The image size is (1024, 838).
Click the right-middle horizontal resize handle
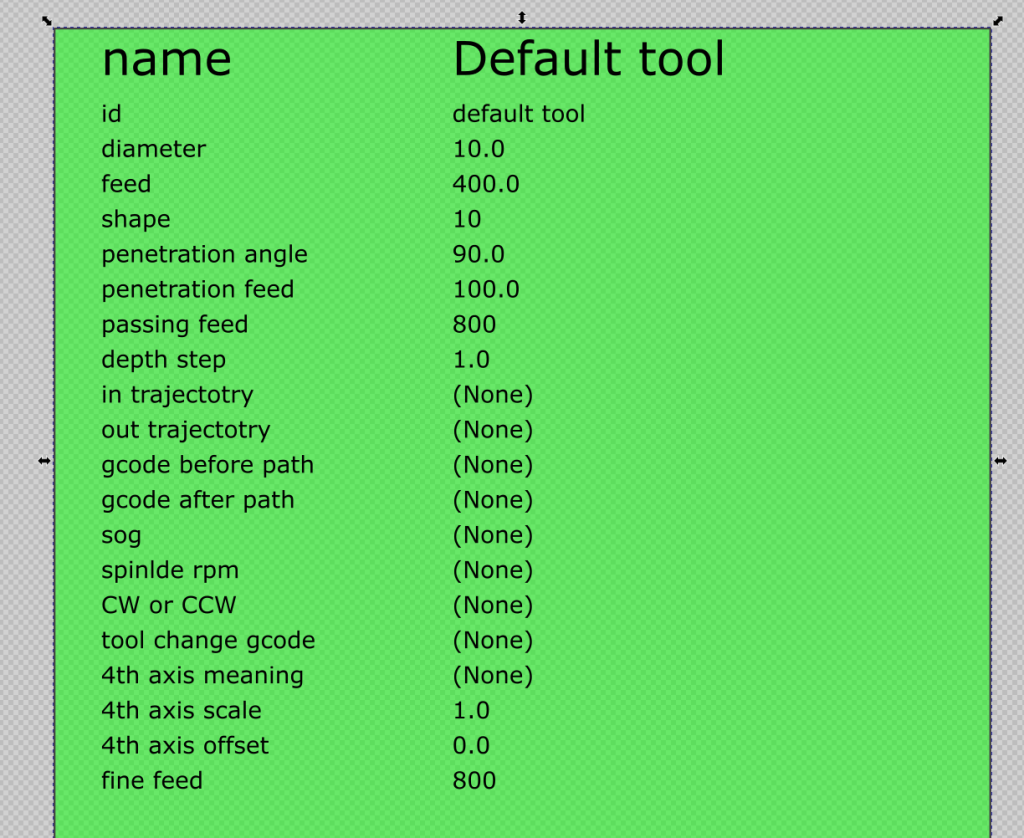1000,460
